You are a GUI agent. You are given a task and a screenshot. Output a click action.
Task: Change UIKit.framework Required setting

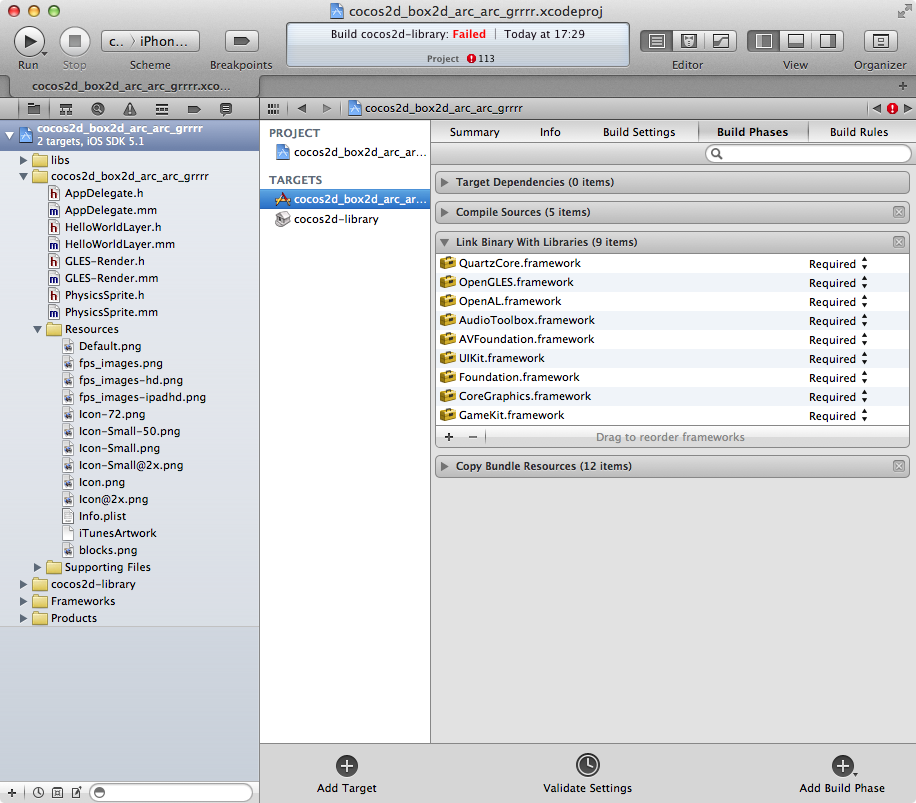838,359
